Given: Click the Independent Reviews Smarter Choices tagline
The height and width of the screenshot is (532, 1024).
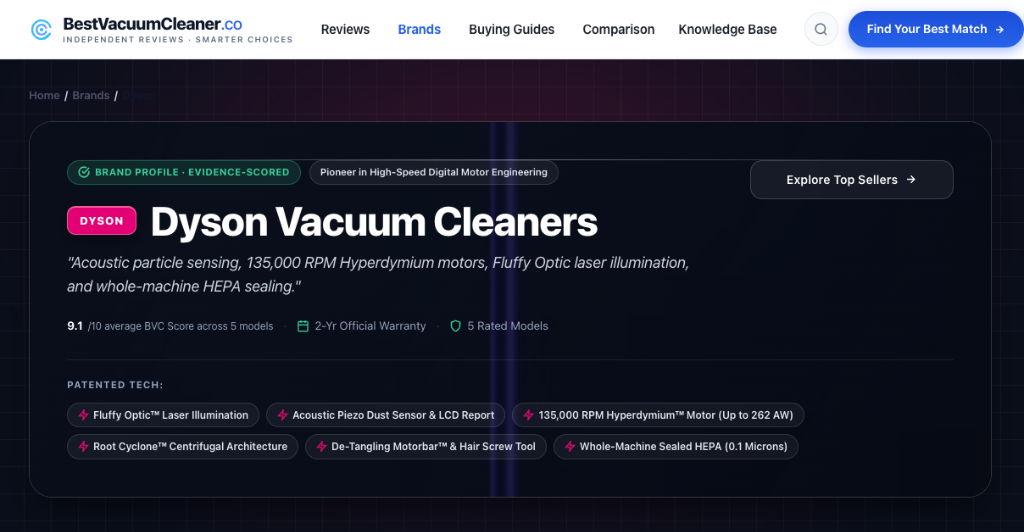Looking at the screenshot, I should [x=178, y=40].
